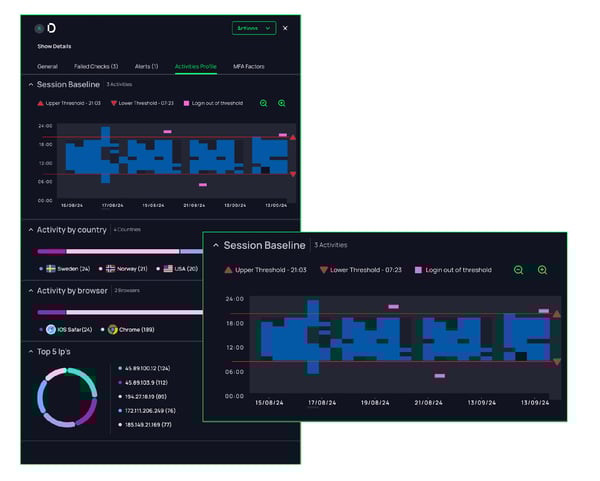Click the 21/08/24 date label in overlay chart
Viewport: 600px width, 481px height.
[429, 403]
